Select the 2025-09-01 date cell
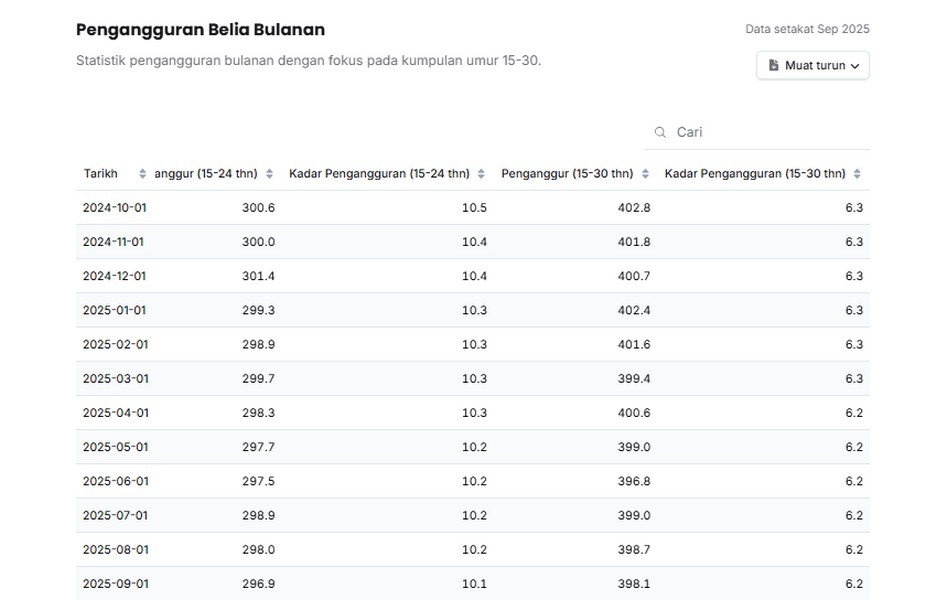The image size is (926, 600). tap(114, 584)
